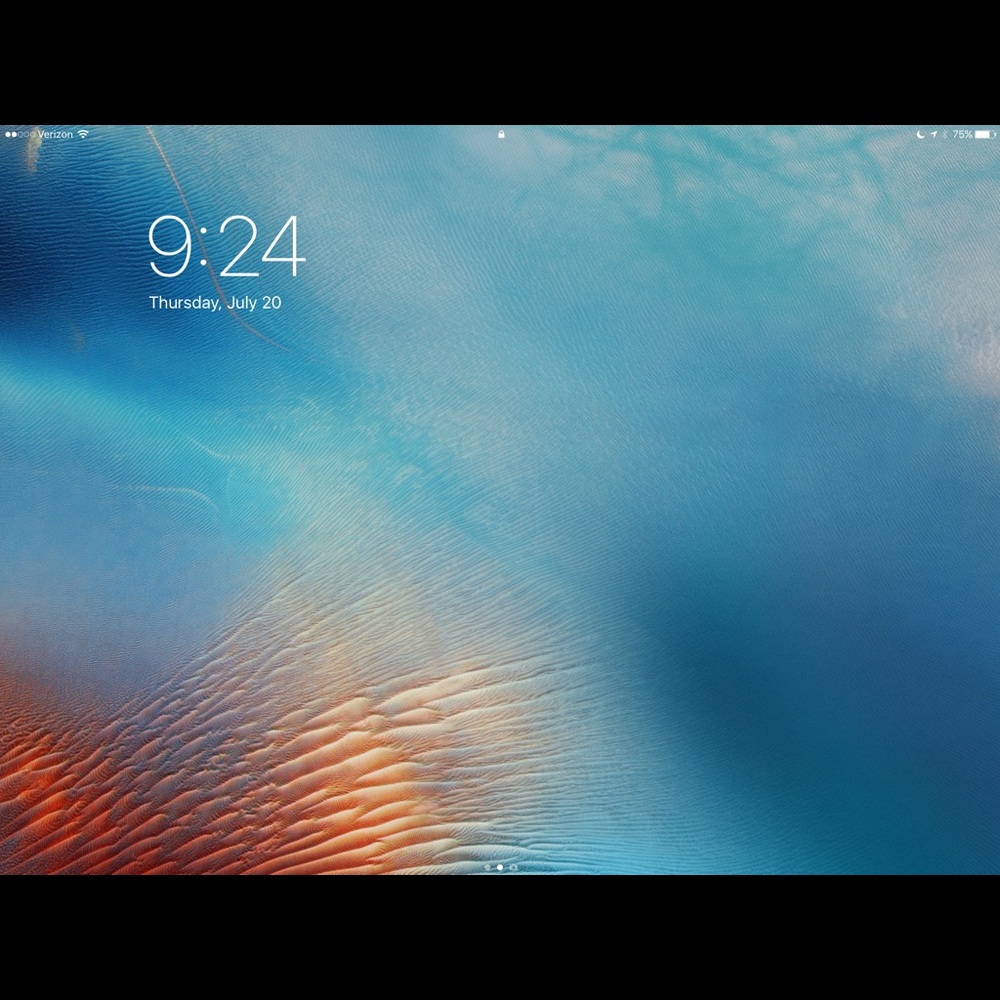This screenshot has width=1000, height=1000.
Task: Tap the 75% battery percentage text
Action: tap(962, 134)
